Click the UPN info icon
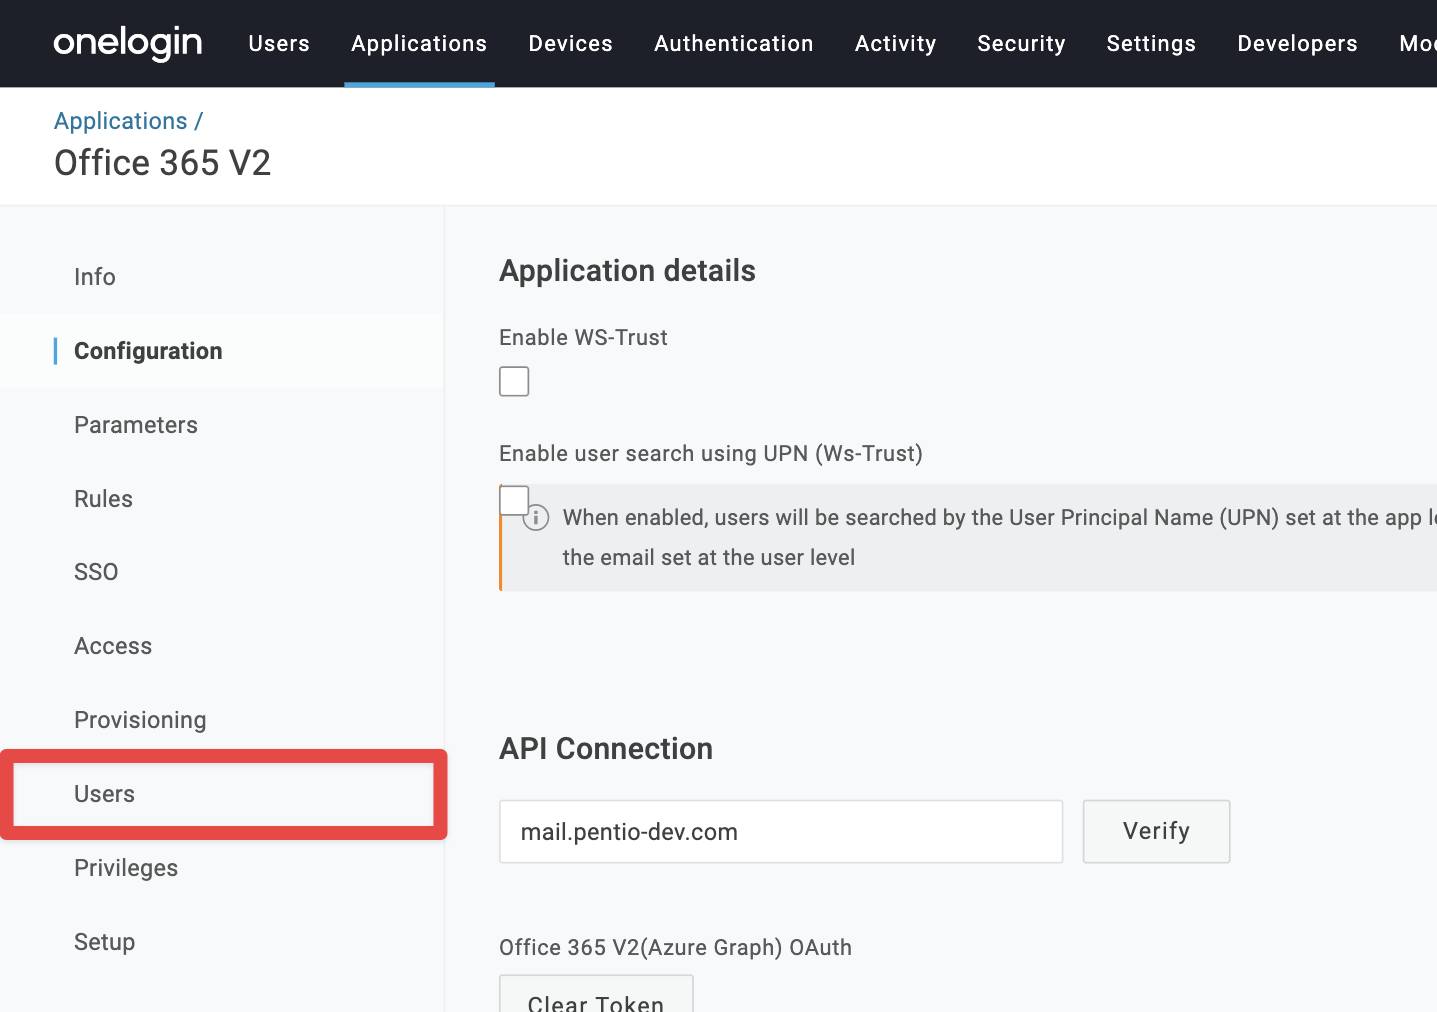The width and height of the screenshot is (1437, 1012). coord(537,517)
